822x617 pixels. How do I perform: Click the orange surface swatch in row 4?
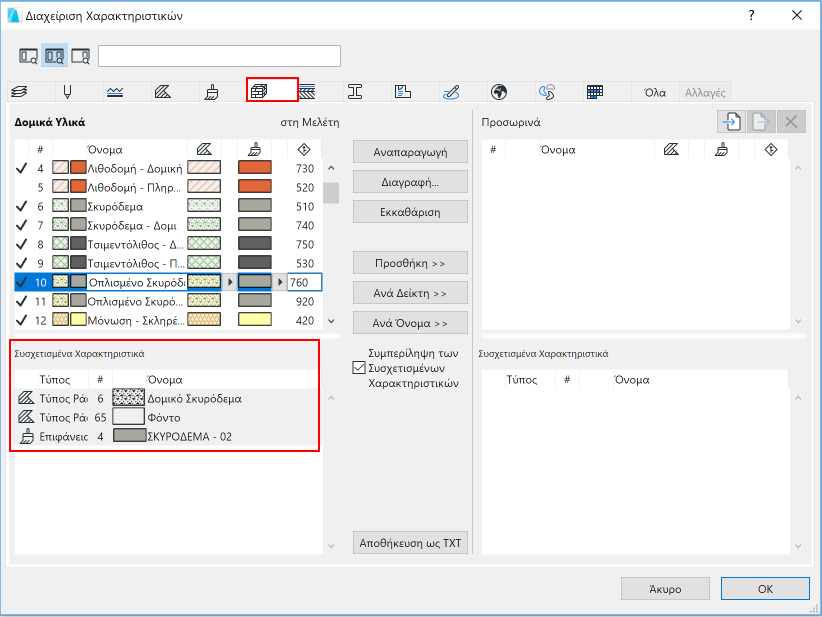coord(255,168)
